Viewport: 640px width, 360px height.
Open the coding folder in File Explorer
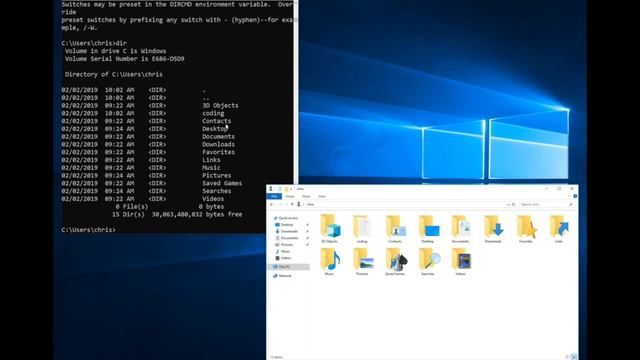tap(362, 229)
